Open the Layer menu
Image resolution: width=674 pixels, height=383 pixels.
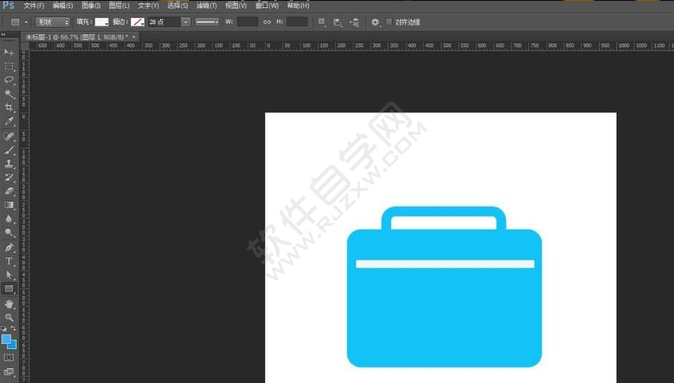point(119,6)
